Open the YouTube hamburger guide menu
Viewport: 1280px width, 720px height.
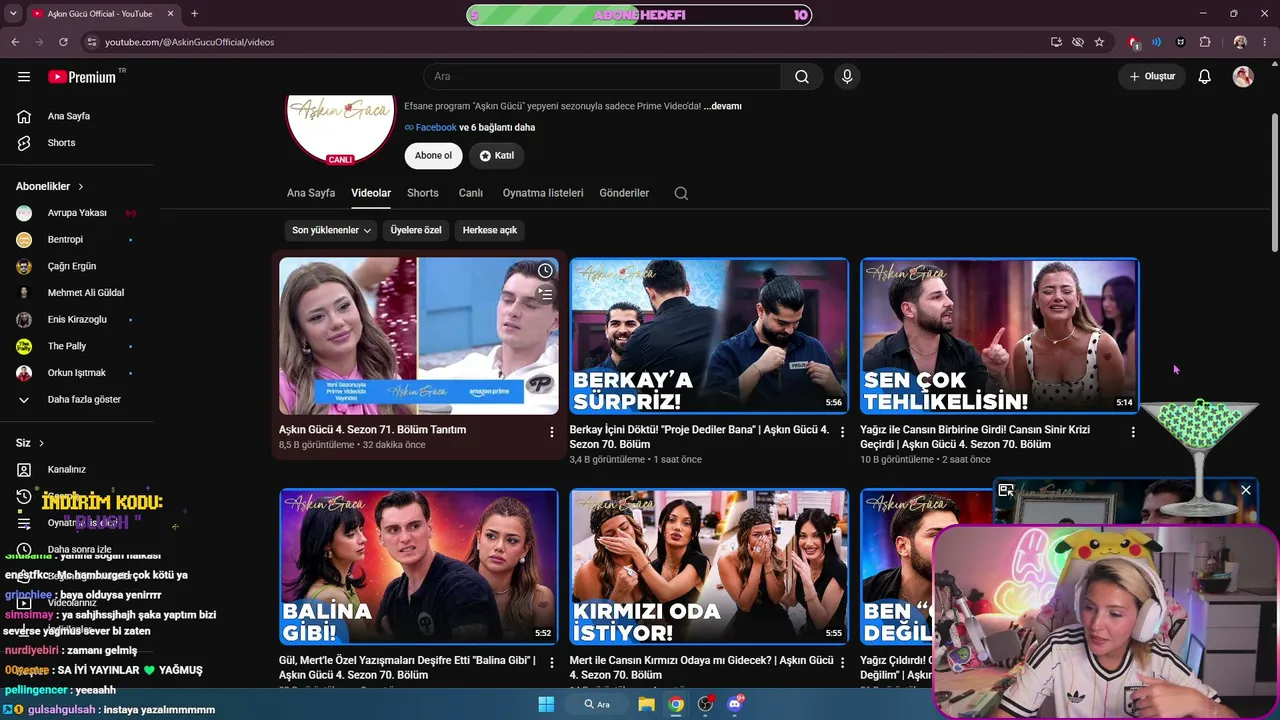(x=24, y=77)
